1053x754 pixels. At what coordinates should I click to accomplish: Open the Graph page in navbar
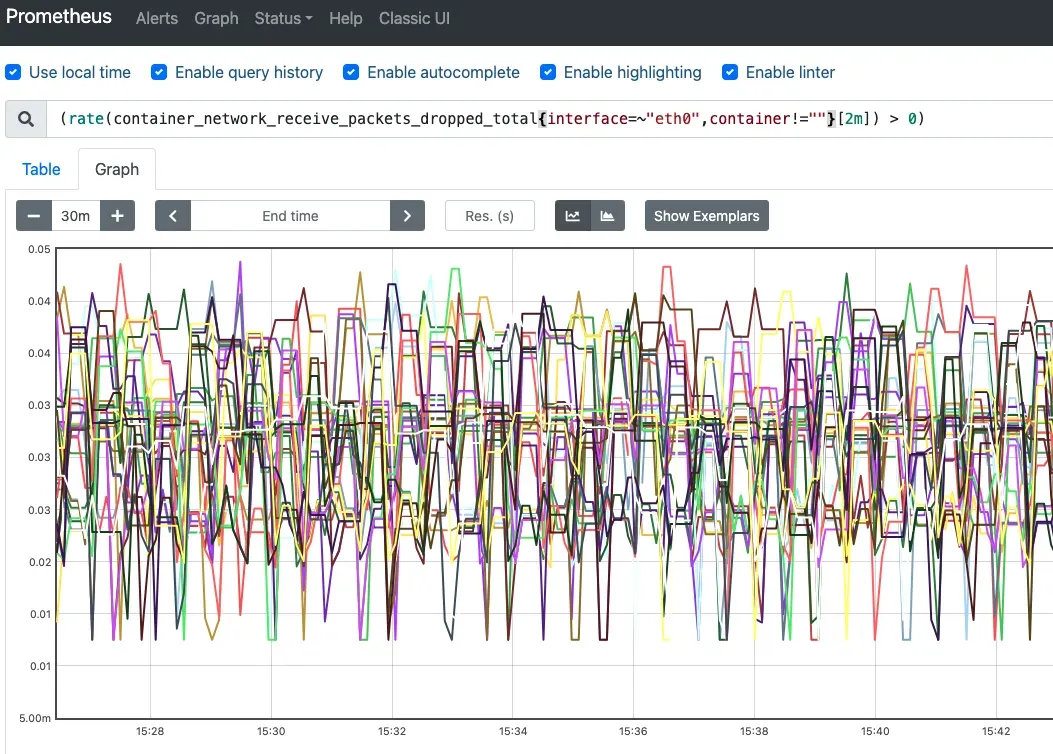point(216,19)
